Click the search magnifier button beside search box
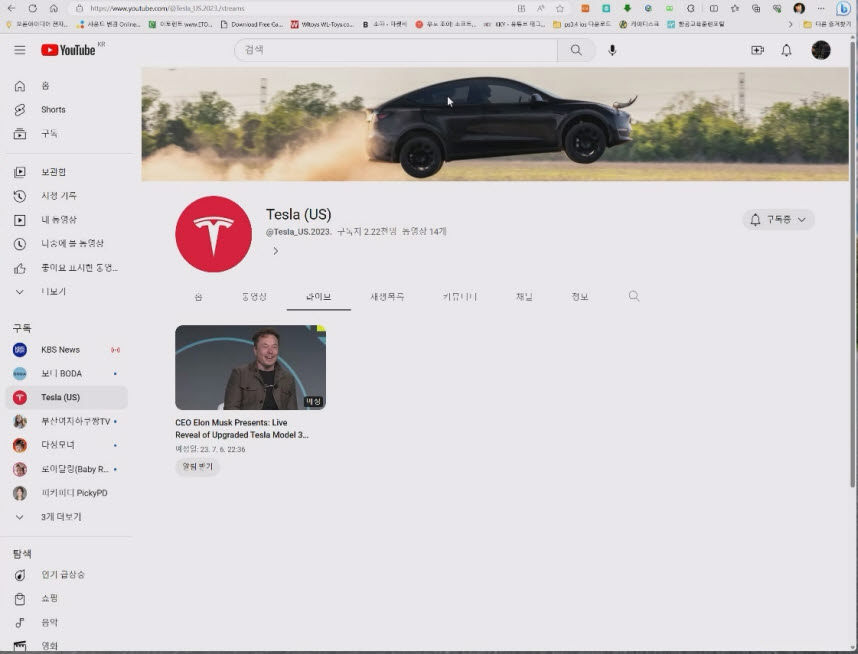This screenshot has width=858, height=654. click(576, 50)
